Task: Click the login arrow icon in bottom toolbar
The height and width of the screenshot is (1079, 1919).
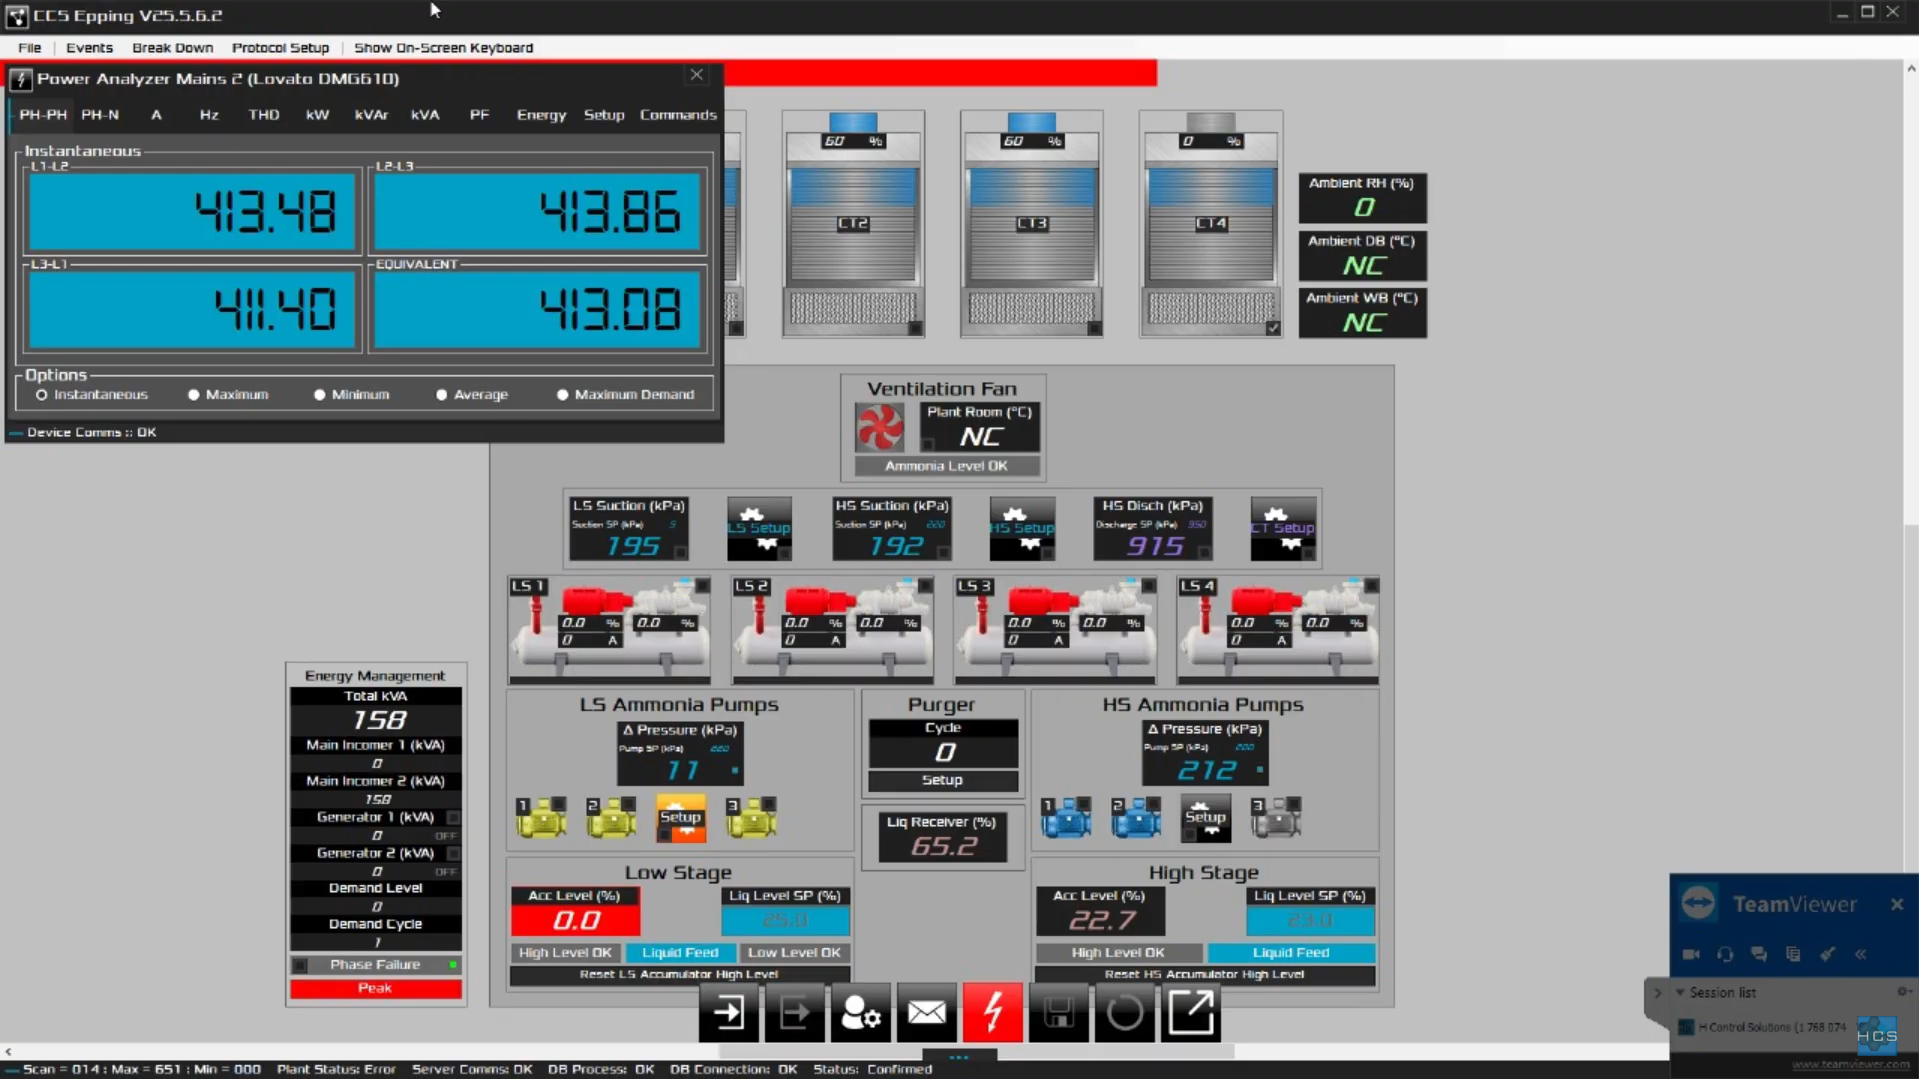Action: pyautogui.click(x=728, y=1013)
